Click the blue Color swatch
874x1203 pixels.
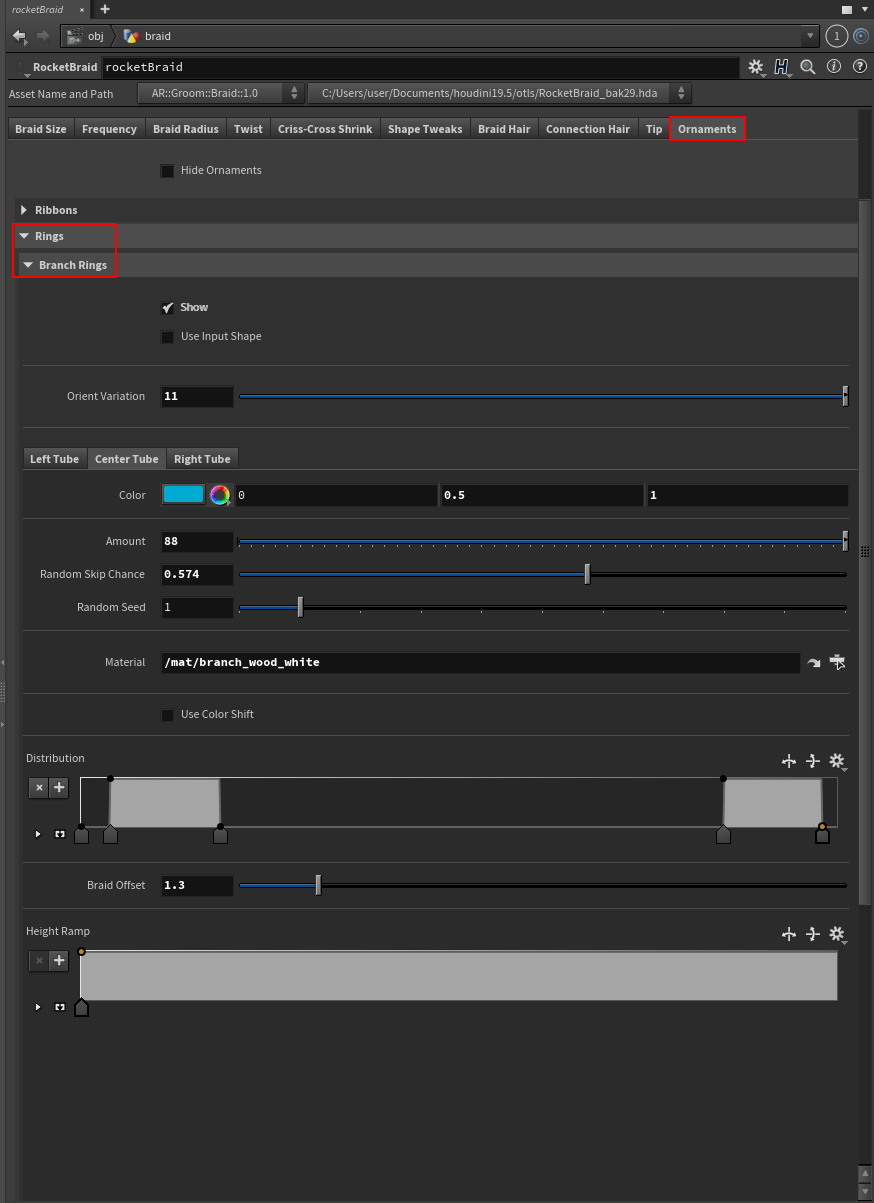183,495
